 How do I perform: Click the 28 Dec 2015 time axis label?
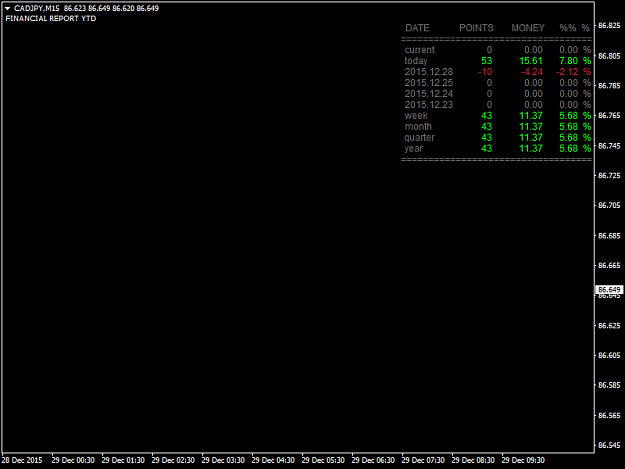coord(22,460)
